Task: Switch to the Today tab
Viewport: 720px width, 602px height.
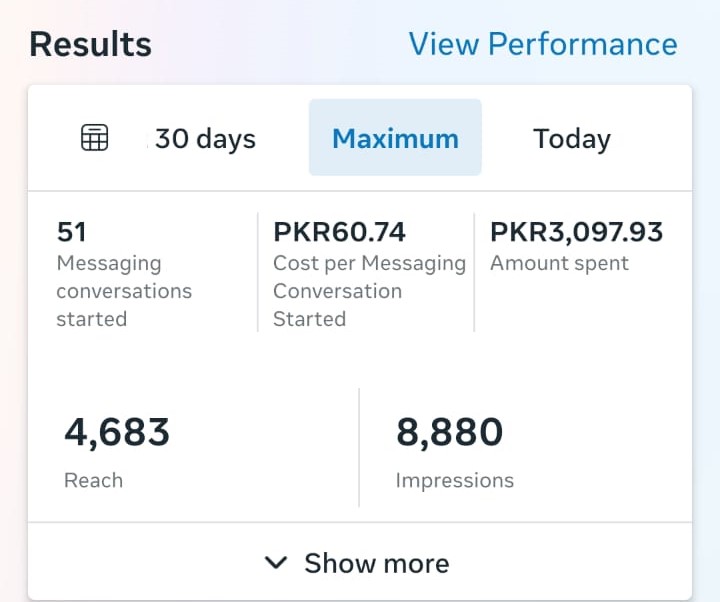Action: tap(571, 138)
